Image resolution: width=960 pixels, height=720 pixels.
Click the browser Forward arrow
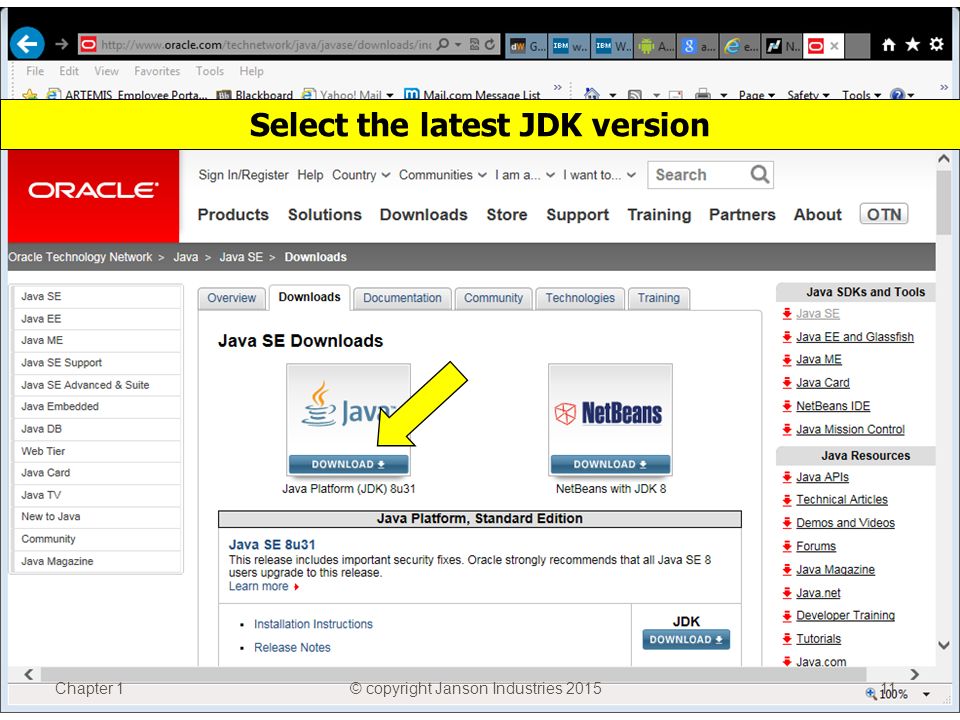(x=61, y=44)
